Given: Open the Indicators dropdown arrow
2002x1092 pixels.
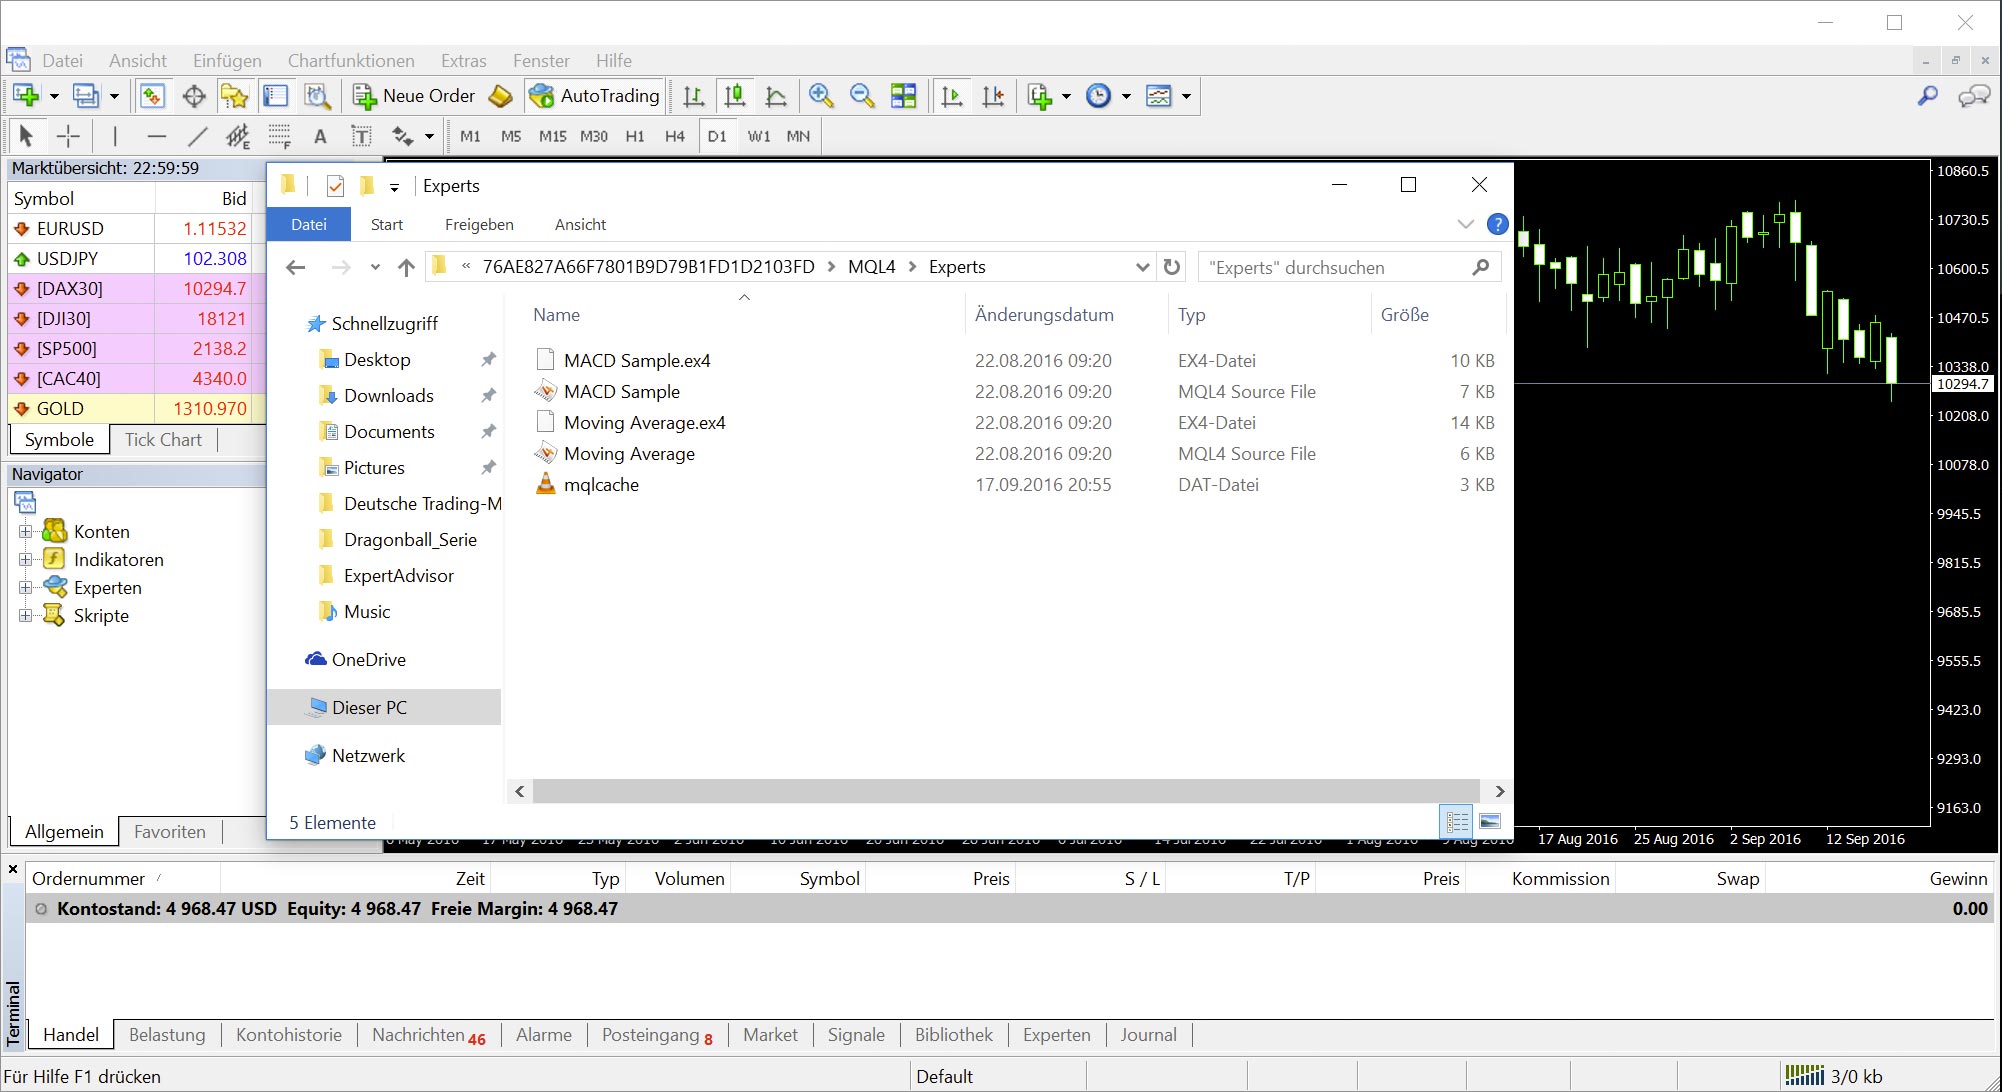Looking at the screenshot, I should click(1066, 96).
